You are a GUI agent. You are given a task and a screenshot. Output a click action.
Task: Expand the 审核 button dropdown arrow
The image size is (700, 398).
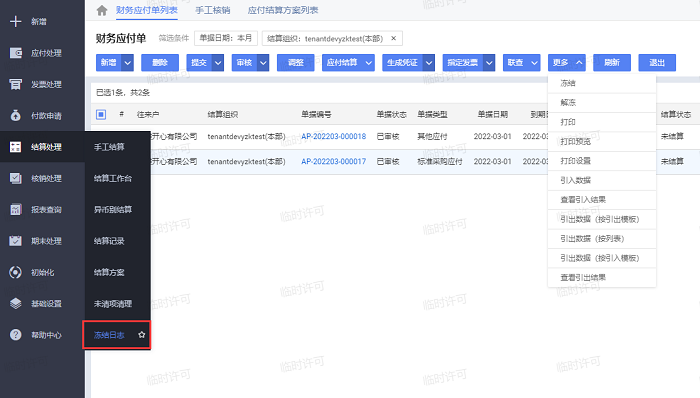pos(263,63)
